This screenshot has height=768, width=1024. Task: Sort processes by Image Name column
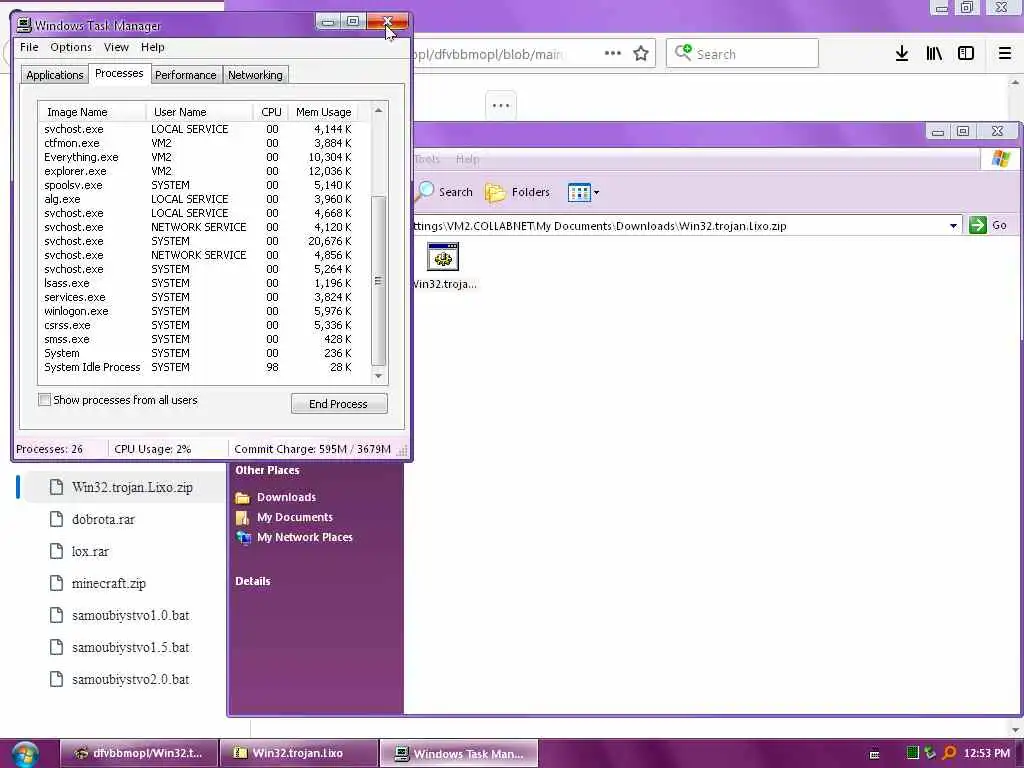(x=93, y=112)
